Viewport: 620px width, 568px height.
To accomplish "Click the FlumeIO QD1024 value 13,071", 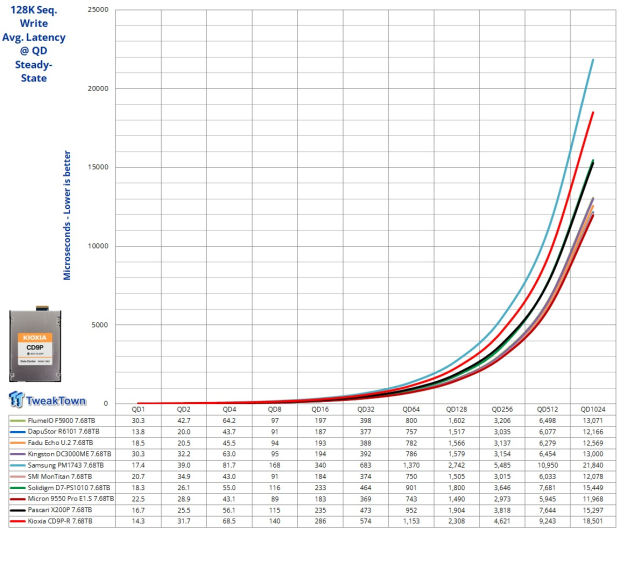I will pos(593,420).
